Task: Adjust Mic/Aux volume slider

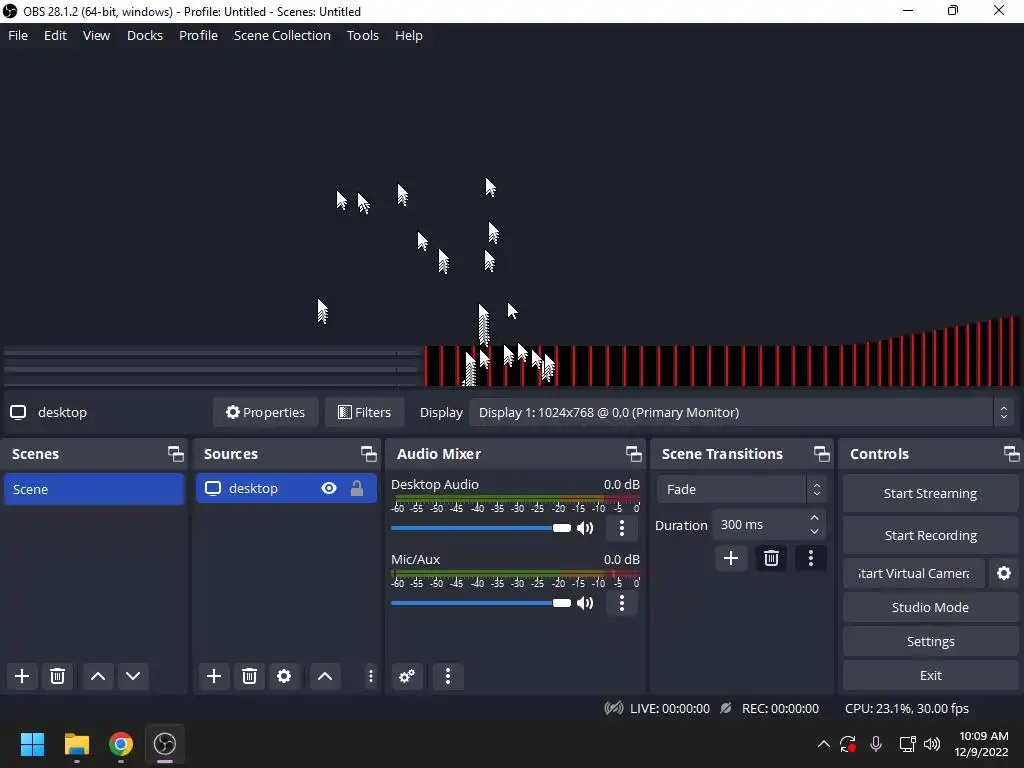Action: coord(481,603)
